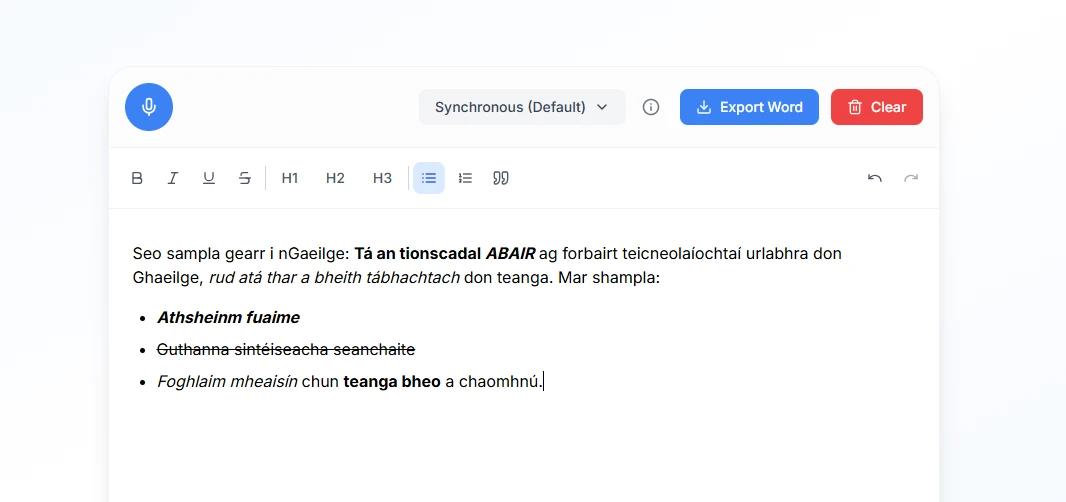Place cursor in 'Athsheinm fuaime' bullet
This screenshot has width=1066, height=502.
[x=228, y=317]
